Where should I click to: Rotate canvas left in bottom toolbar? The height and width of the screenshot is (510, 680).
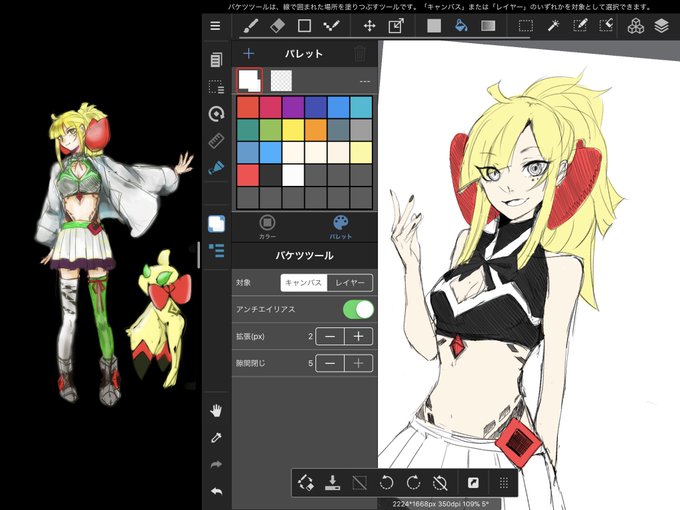coord(386,482)
